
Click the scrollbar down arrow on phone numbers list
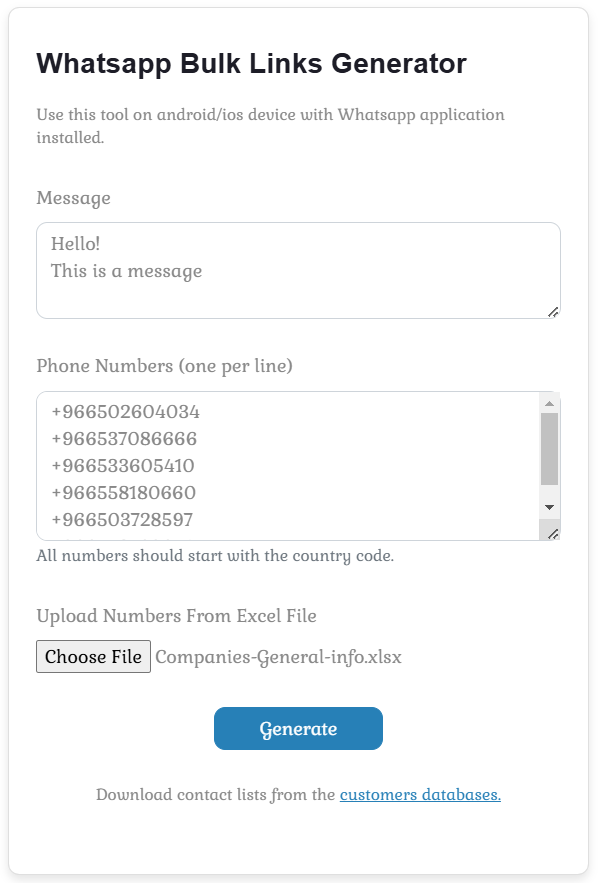tap(550, 508)
